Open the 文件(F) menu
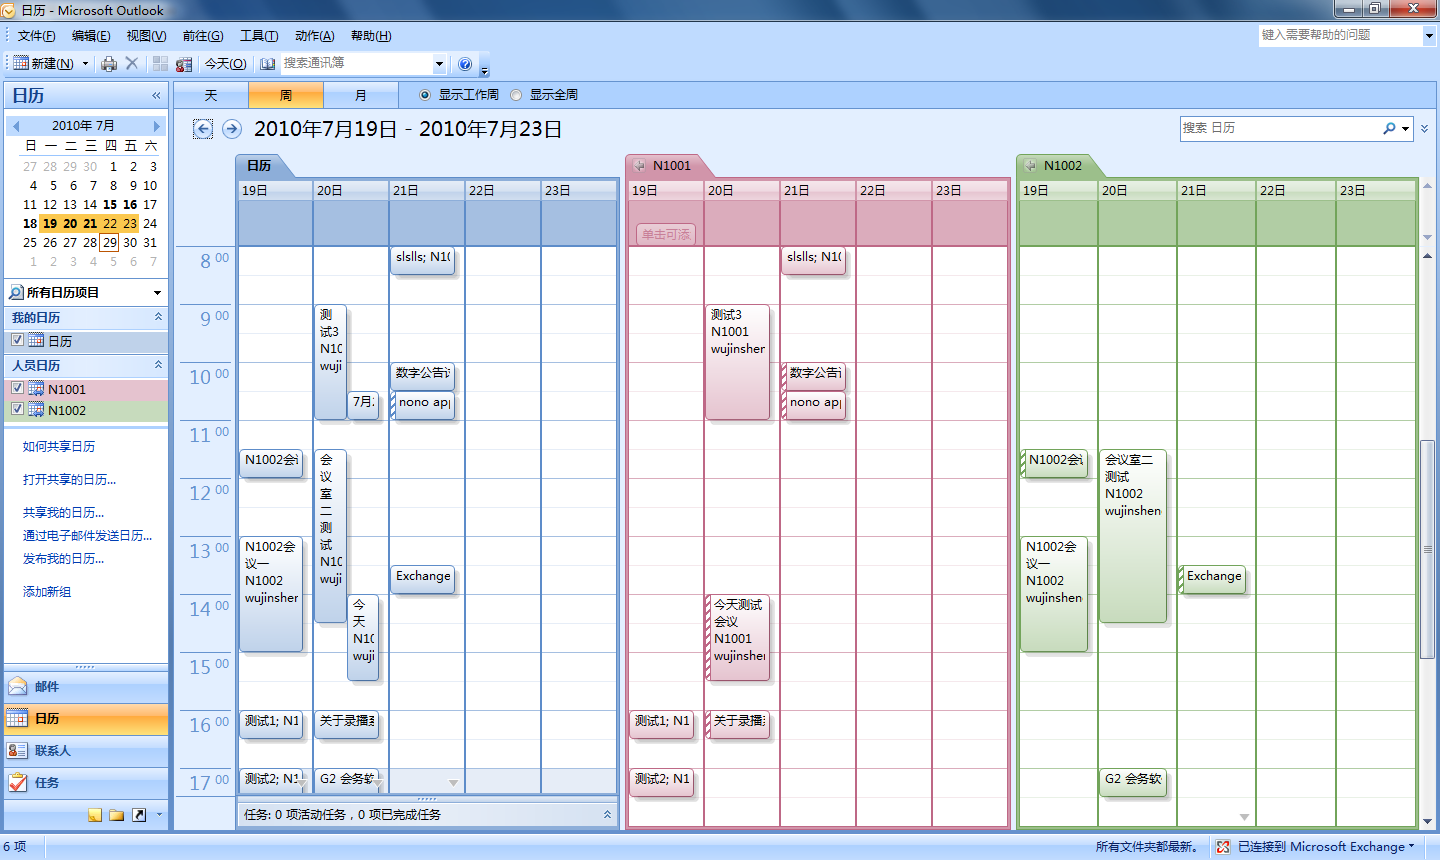 coord(36,36)
